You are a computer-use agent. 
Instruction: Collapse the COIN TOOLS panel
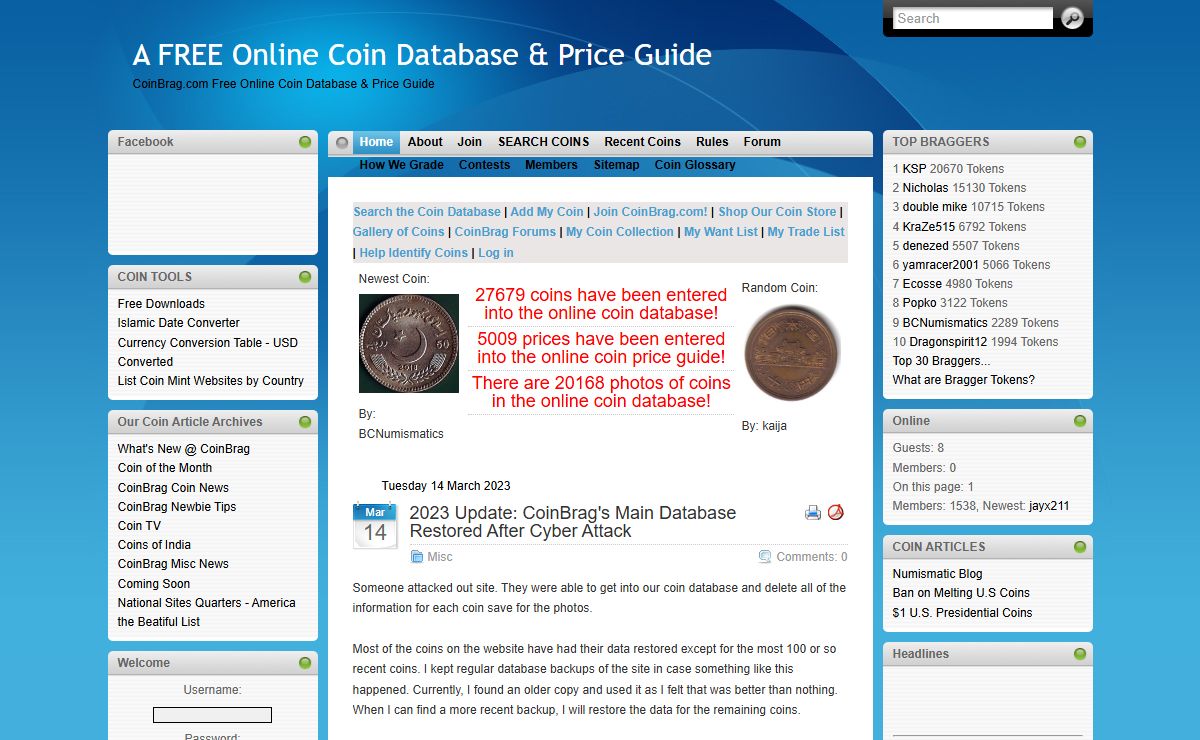(x=305, y=277)
